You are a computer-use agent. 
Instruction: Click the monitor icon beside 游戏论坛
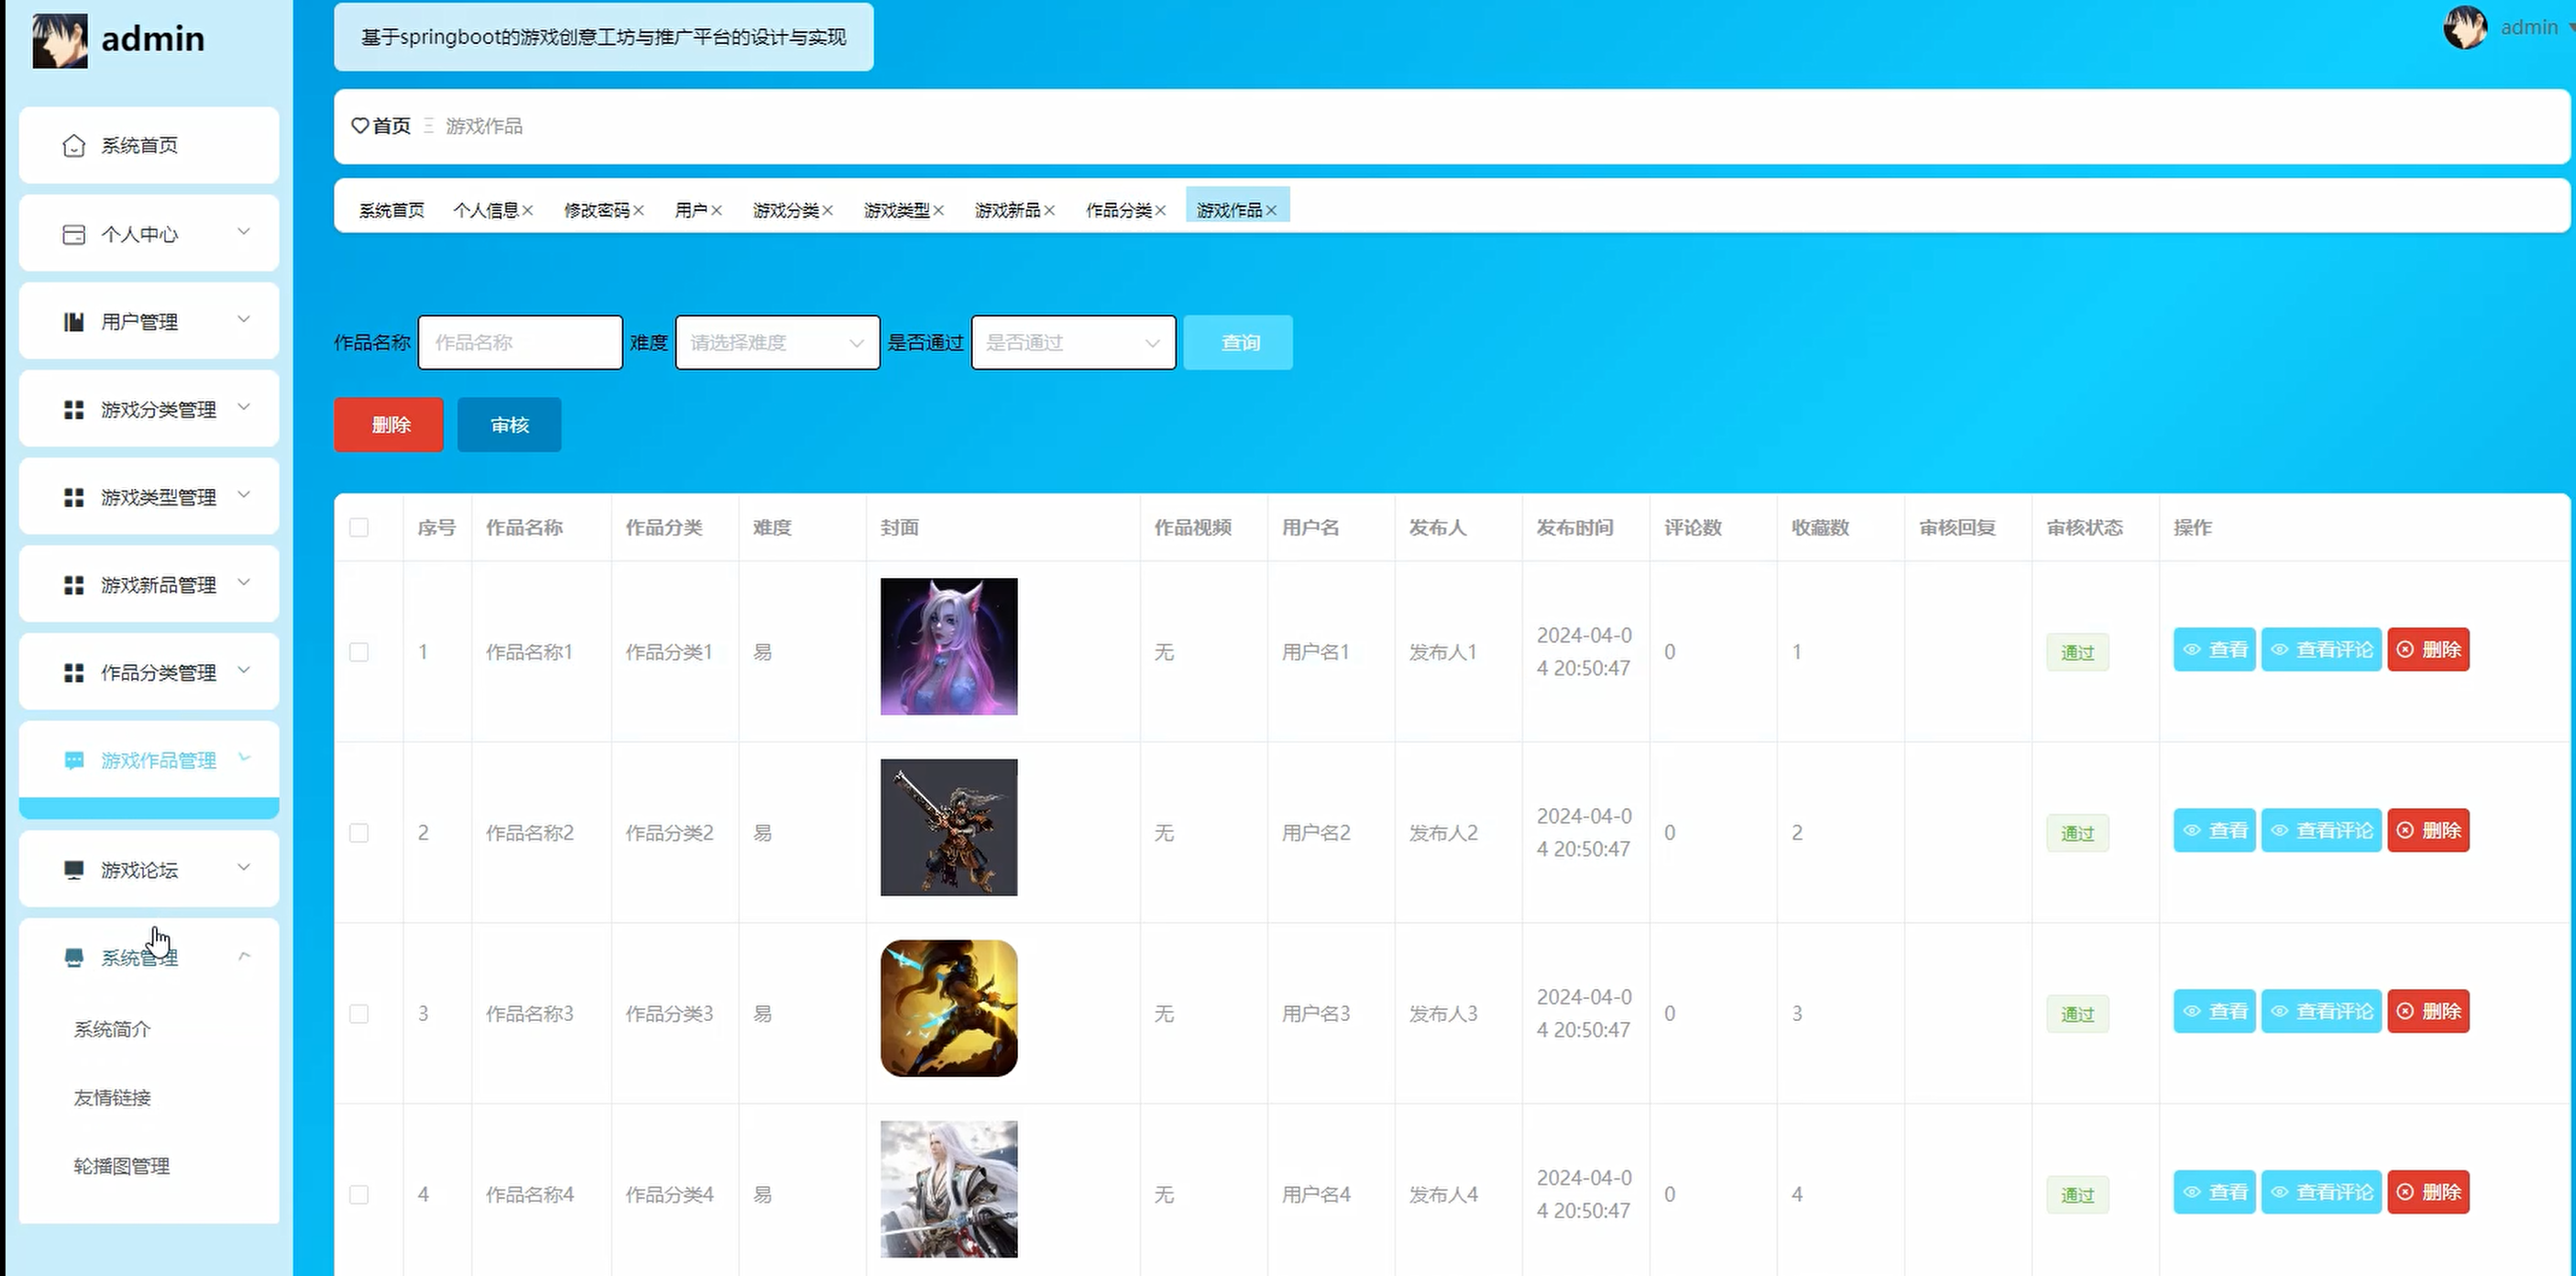click(73, 870)
